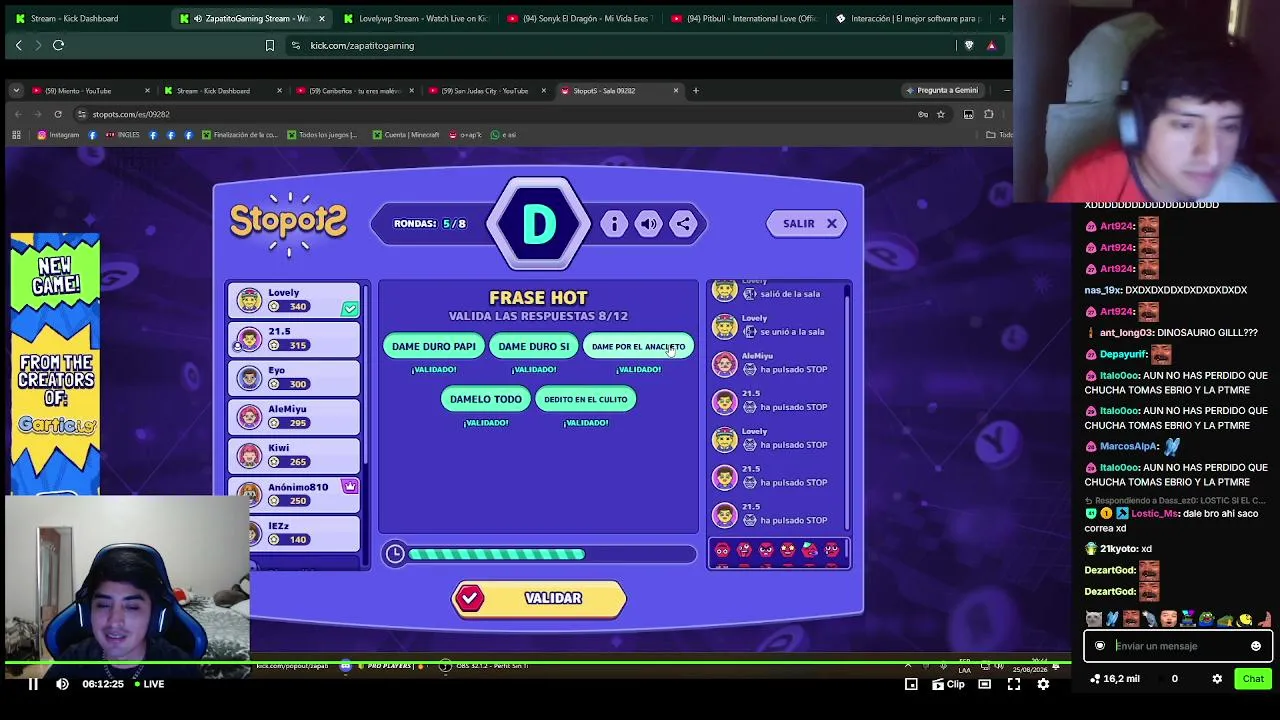Mute the Kick stream volume
Viewport: 1280px width, 720px height.
[62, 684]
